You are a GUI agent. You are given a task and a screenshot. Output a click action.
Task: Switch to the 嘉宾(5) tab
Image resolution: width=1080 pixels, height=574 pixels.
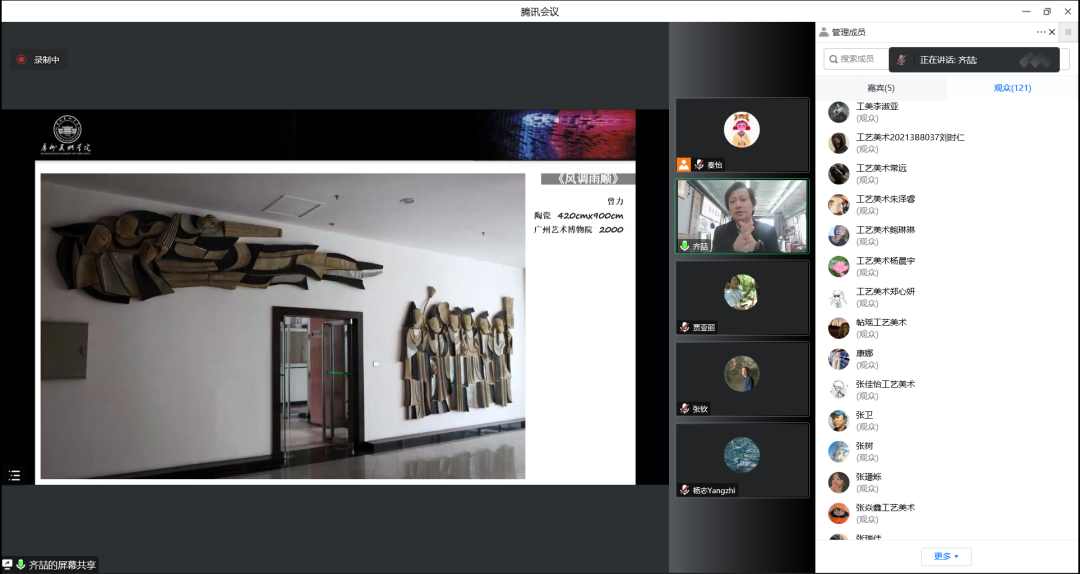[881, 88]
